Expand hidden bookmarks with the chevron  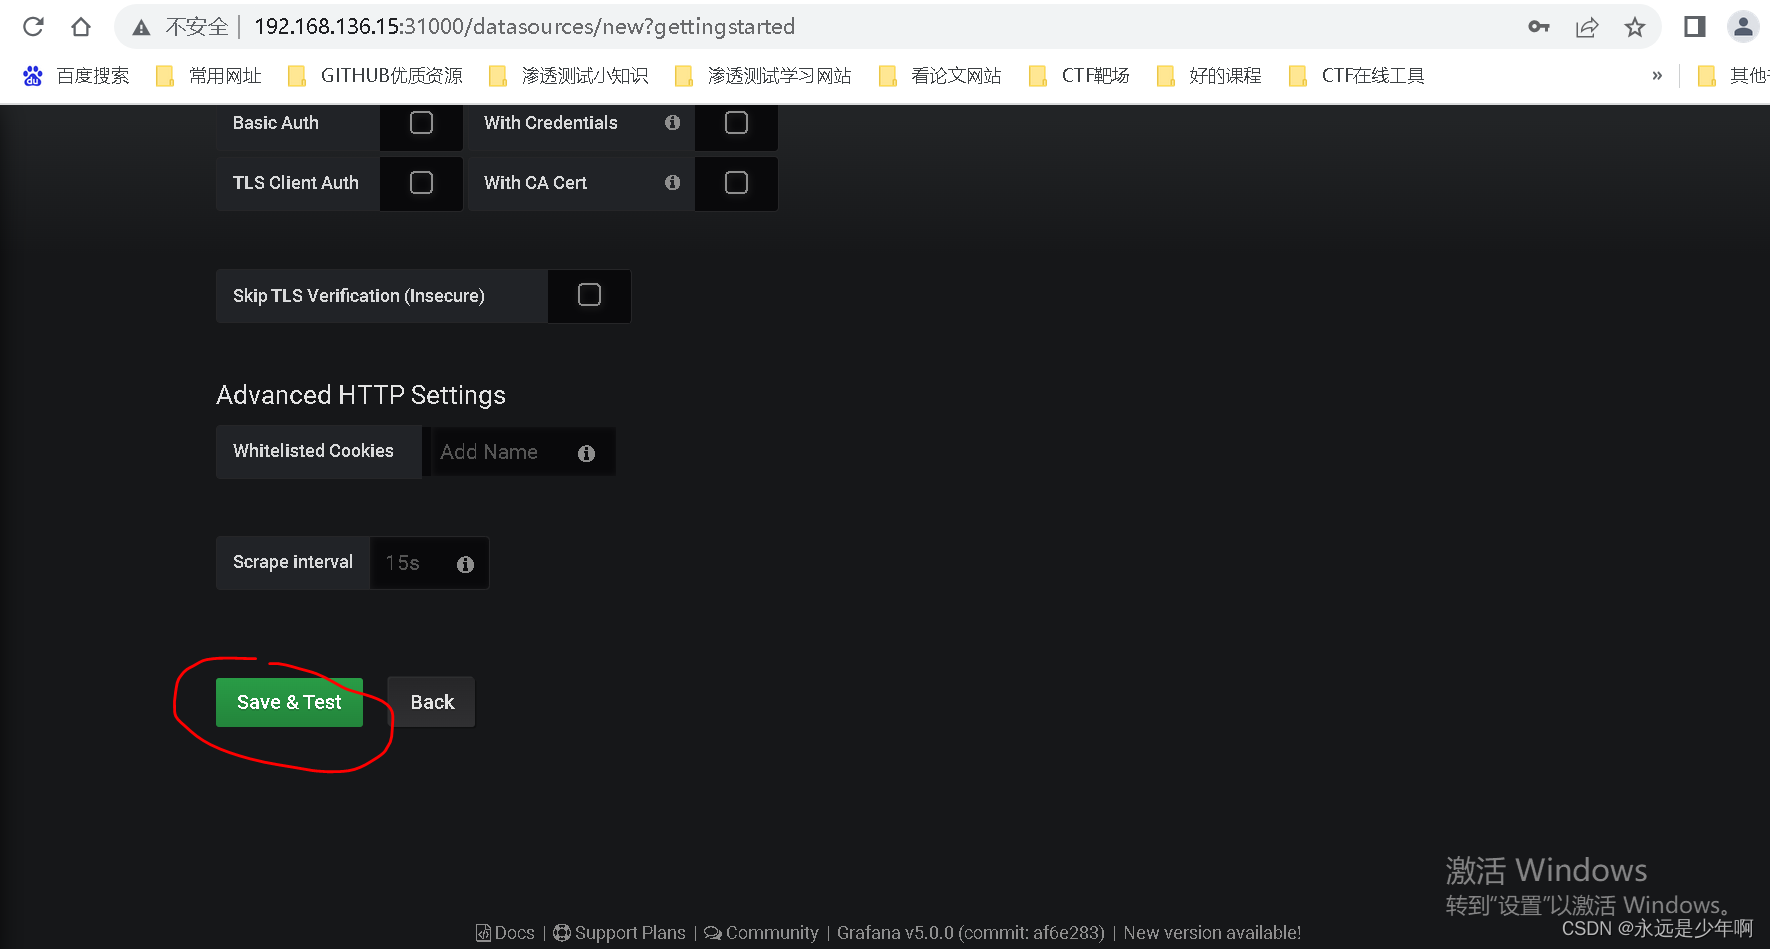(x=1657, y=76)
